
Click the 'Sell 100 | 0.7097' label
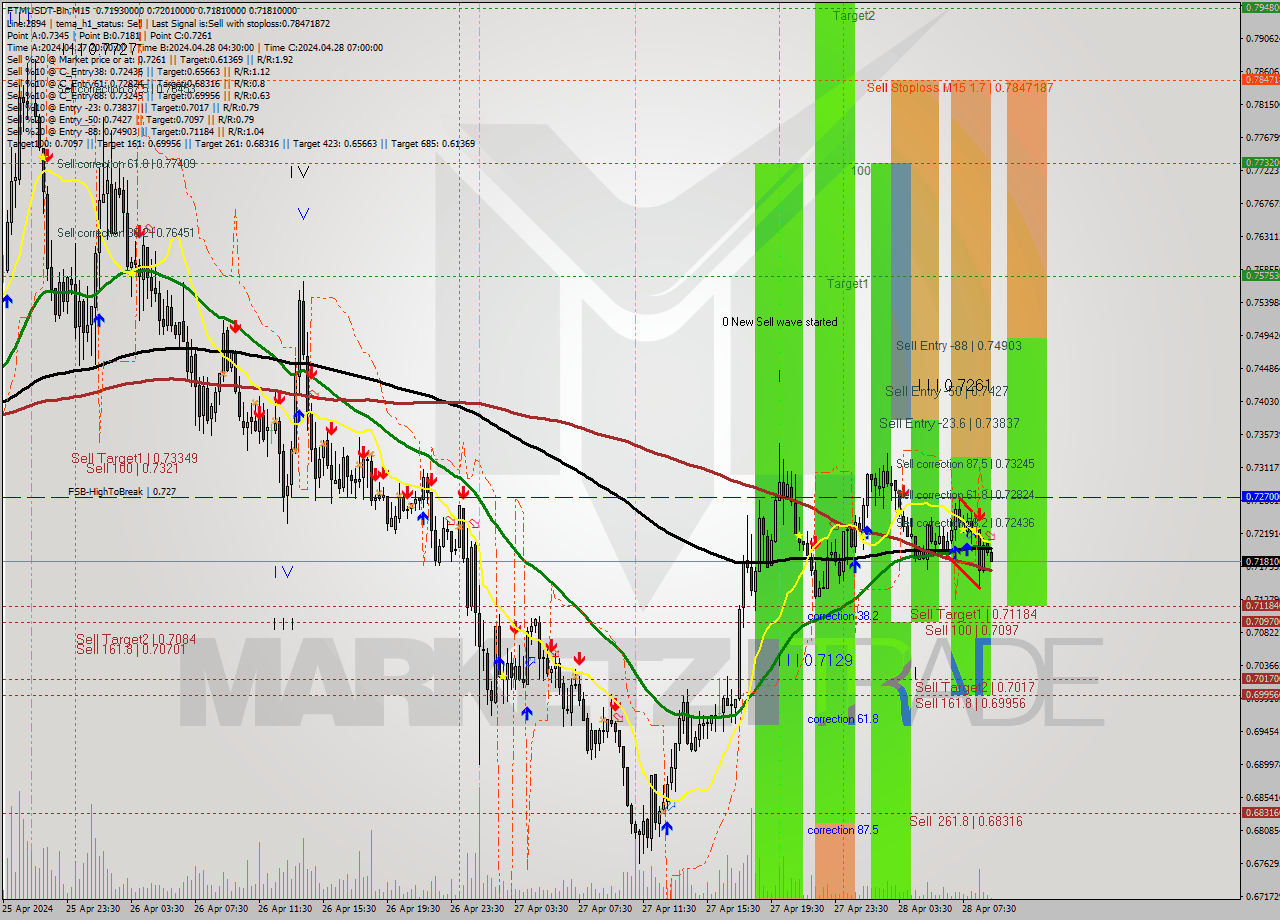click(x=971, y=630)
